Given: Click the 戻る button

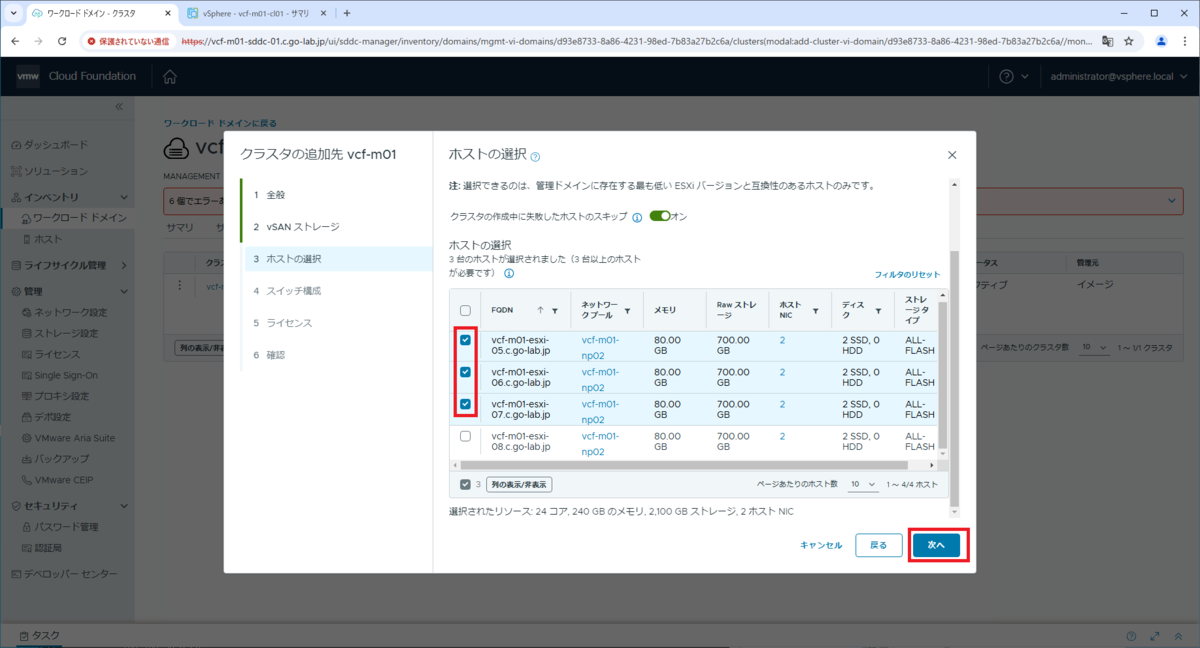Looking at the screenshot, I should pos(878,545).
